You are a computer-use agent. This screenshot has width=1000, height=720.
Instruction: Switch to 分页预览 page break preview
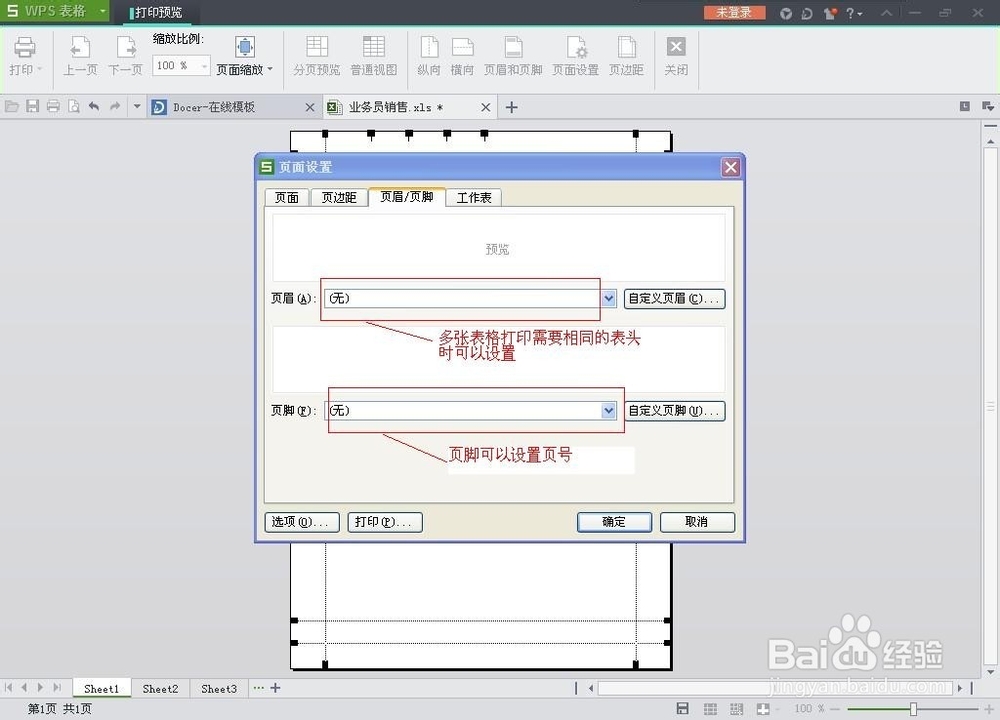click(x=316, y=57)
